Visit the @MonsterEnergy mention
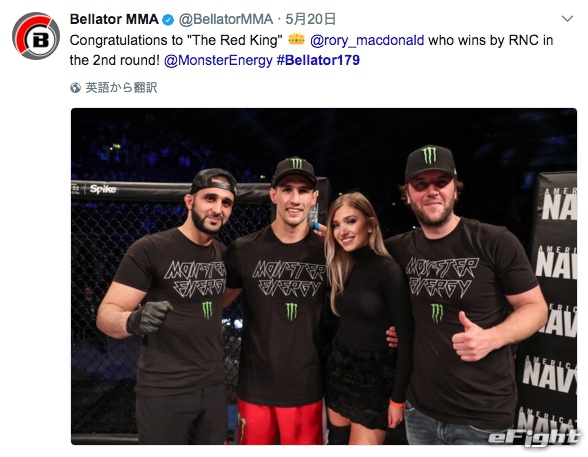 tap(218, 60)
